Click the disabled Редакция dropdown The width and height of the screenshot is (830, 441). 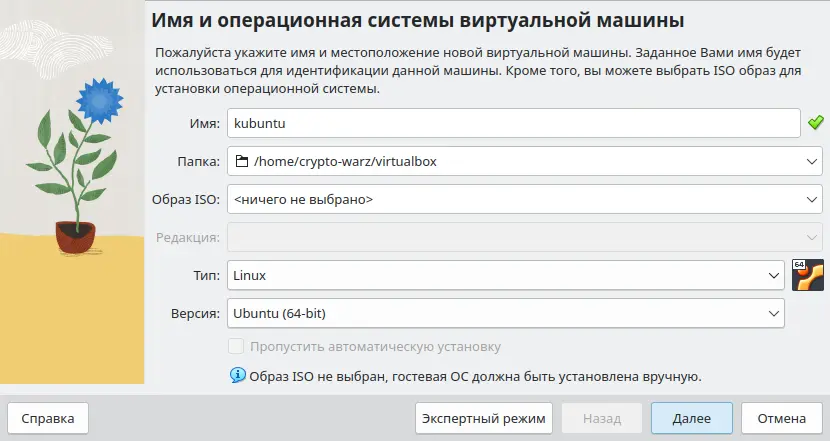coord(525,237)
